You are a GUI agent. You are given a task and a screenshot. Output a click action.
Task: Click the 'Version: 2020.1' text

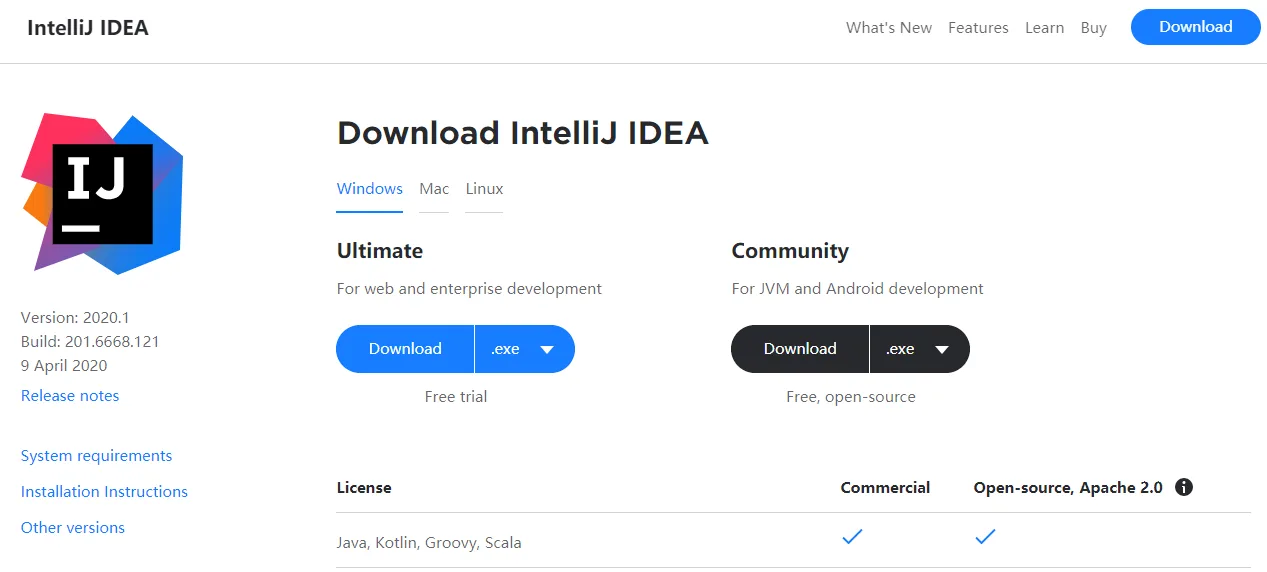[75, 318]
